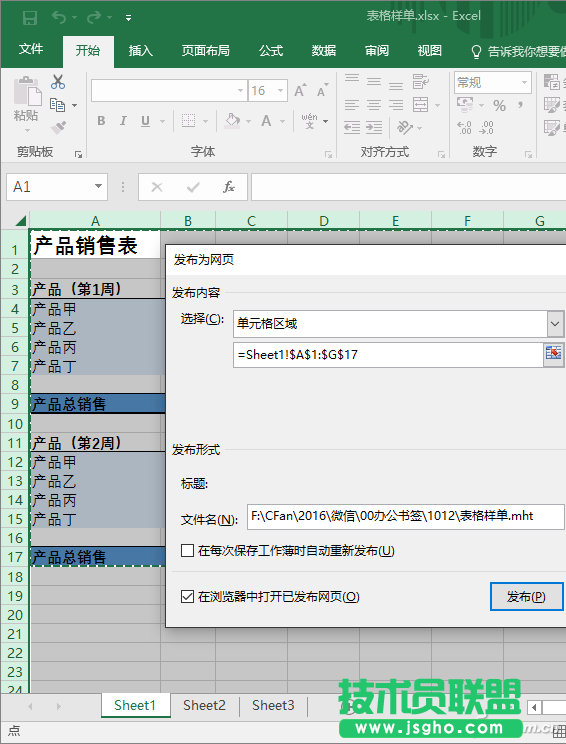This screenshot has height=744, width=566.
Task: Click the Format Painter brush icon
Action: 58,127
